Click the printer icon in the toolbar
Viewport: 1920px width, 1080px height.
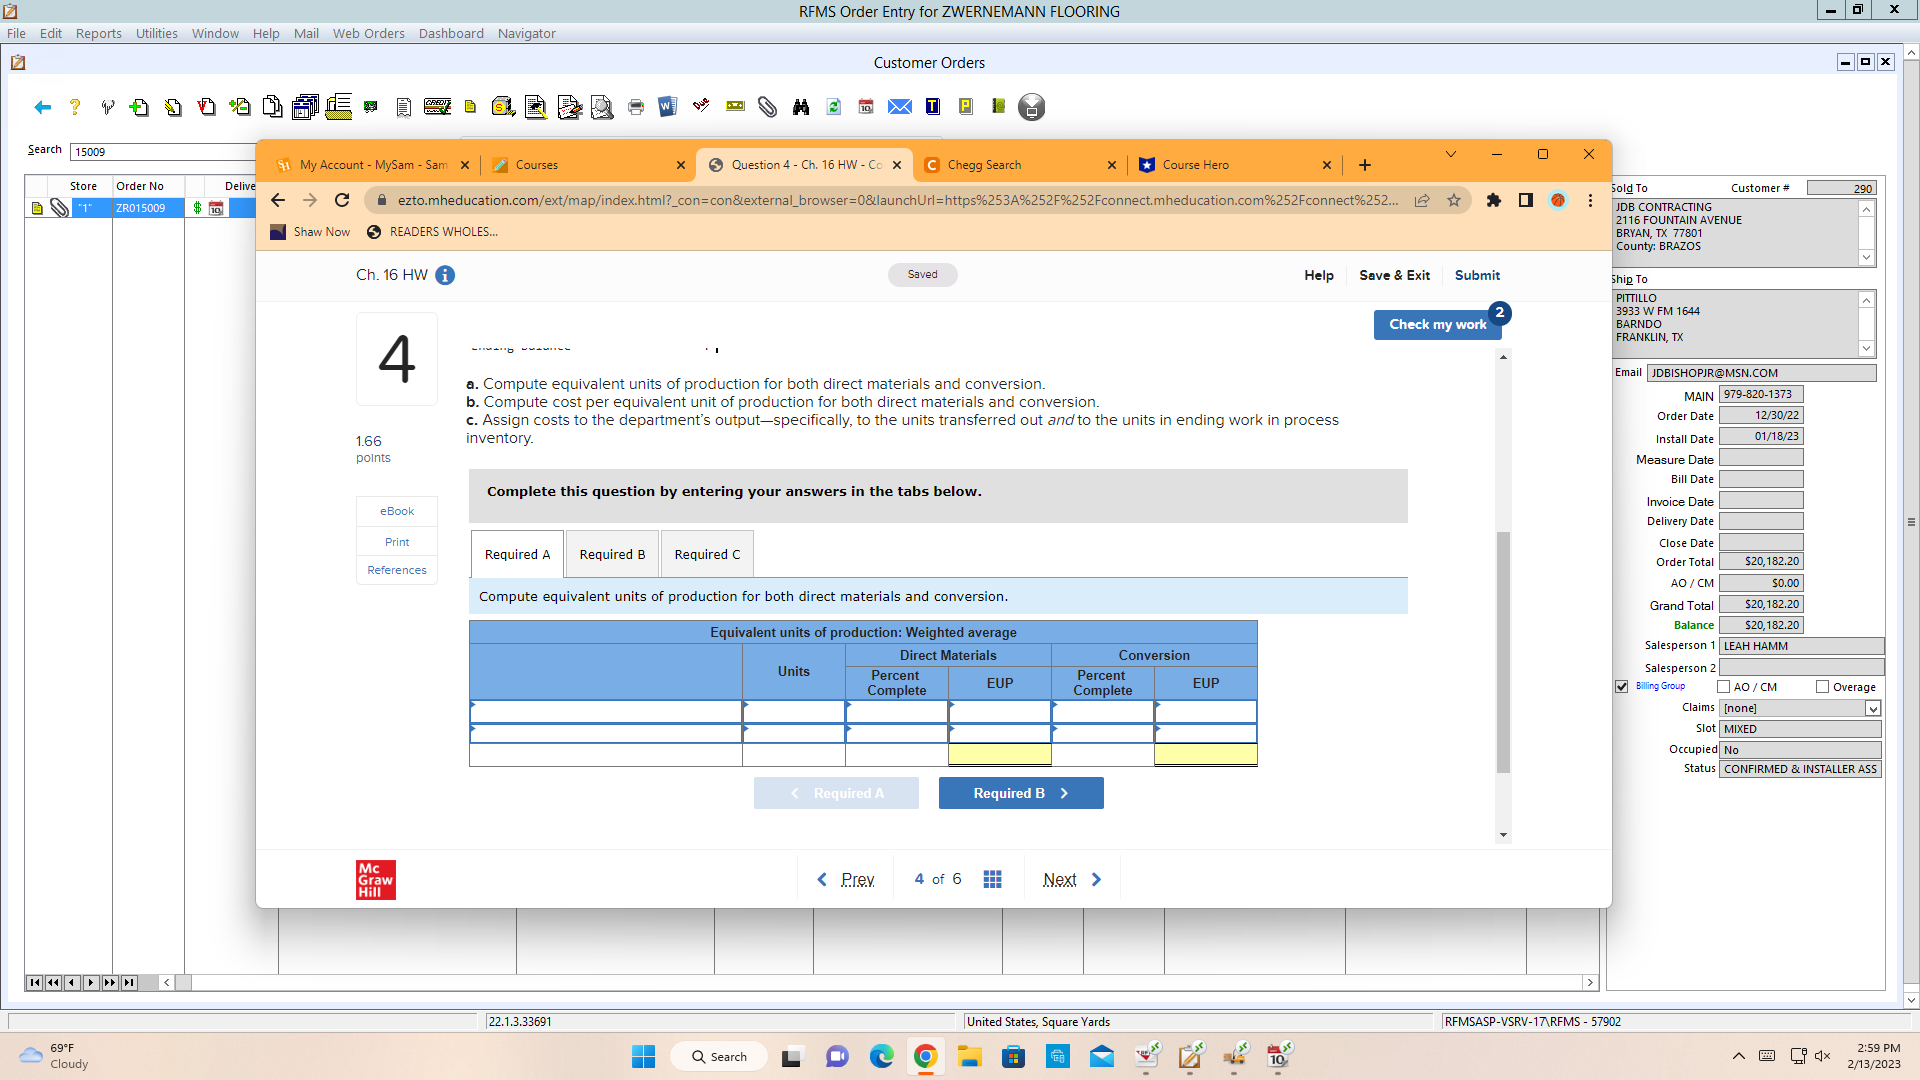click(635, 107)
